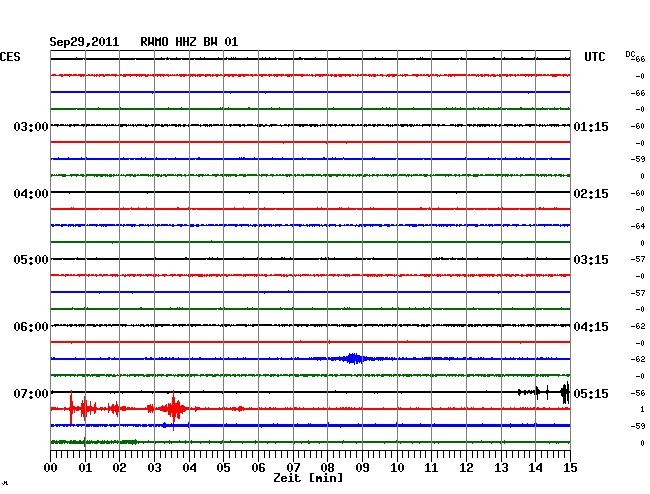The height and width of the screenshot is (494, 650).
Task: Click minute 09 on the time axis
Action: coord(362,467)
